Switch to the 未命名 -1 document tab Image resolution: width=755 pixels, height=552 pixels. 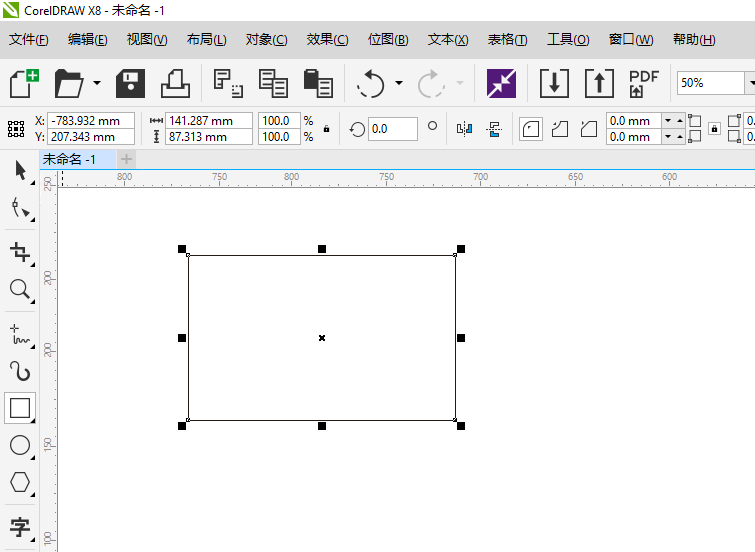click(x=70, y=159)
